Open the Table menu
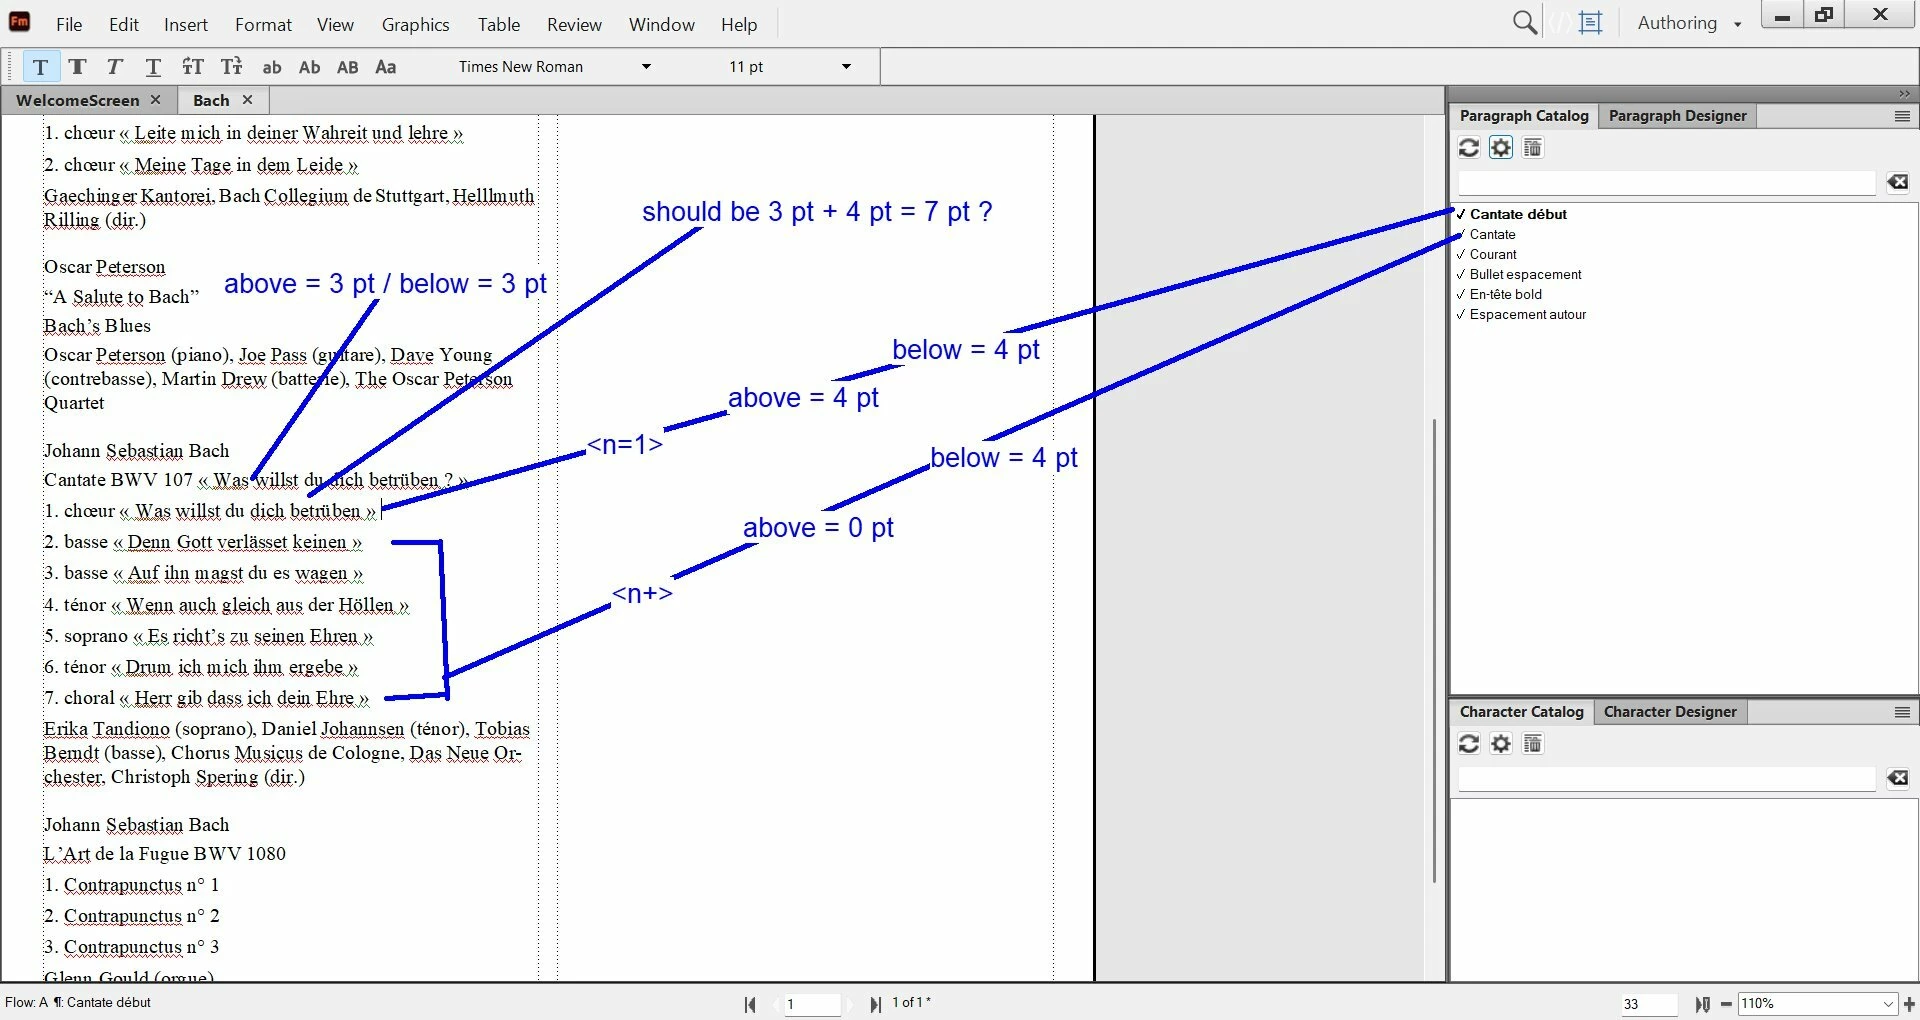This screenshot has width=1920, height=1020. click(x=498, y=24)
